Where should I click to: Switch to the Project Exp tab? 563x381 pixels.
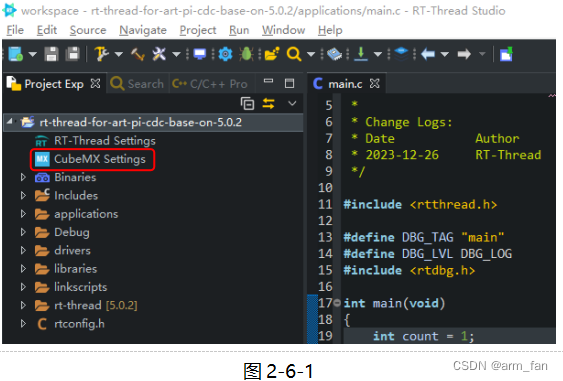click(54, 84)
